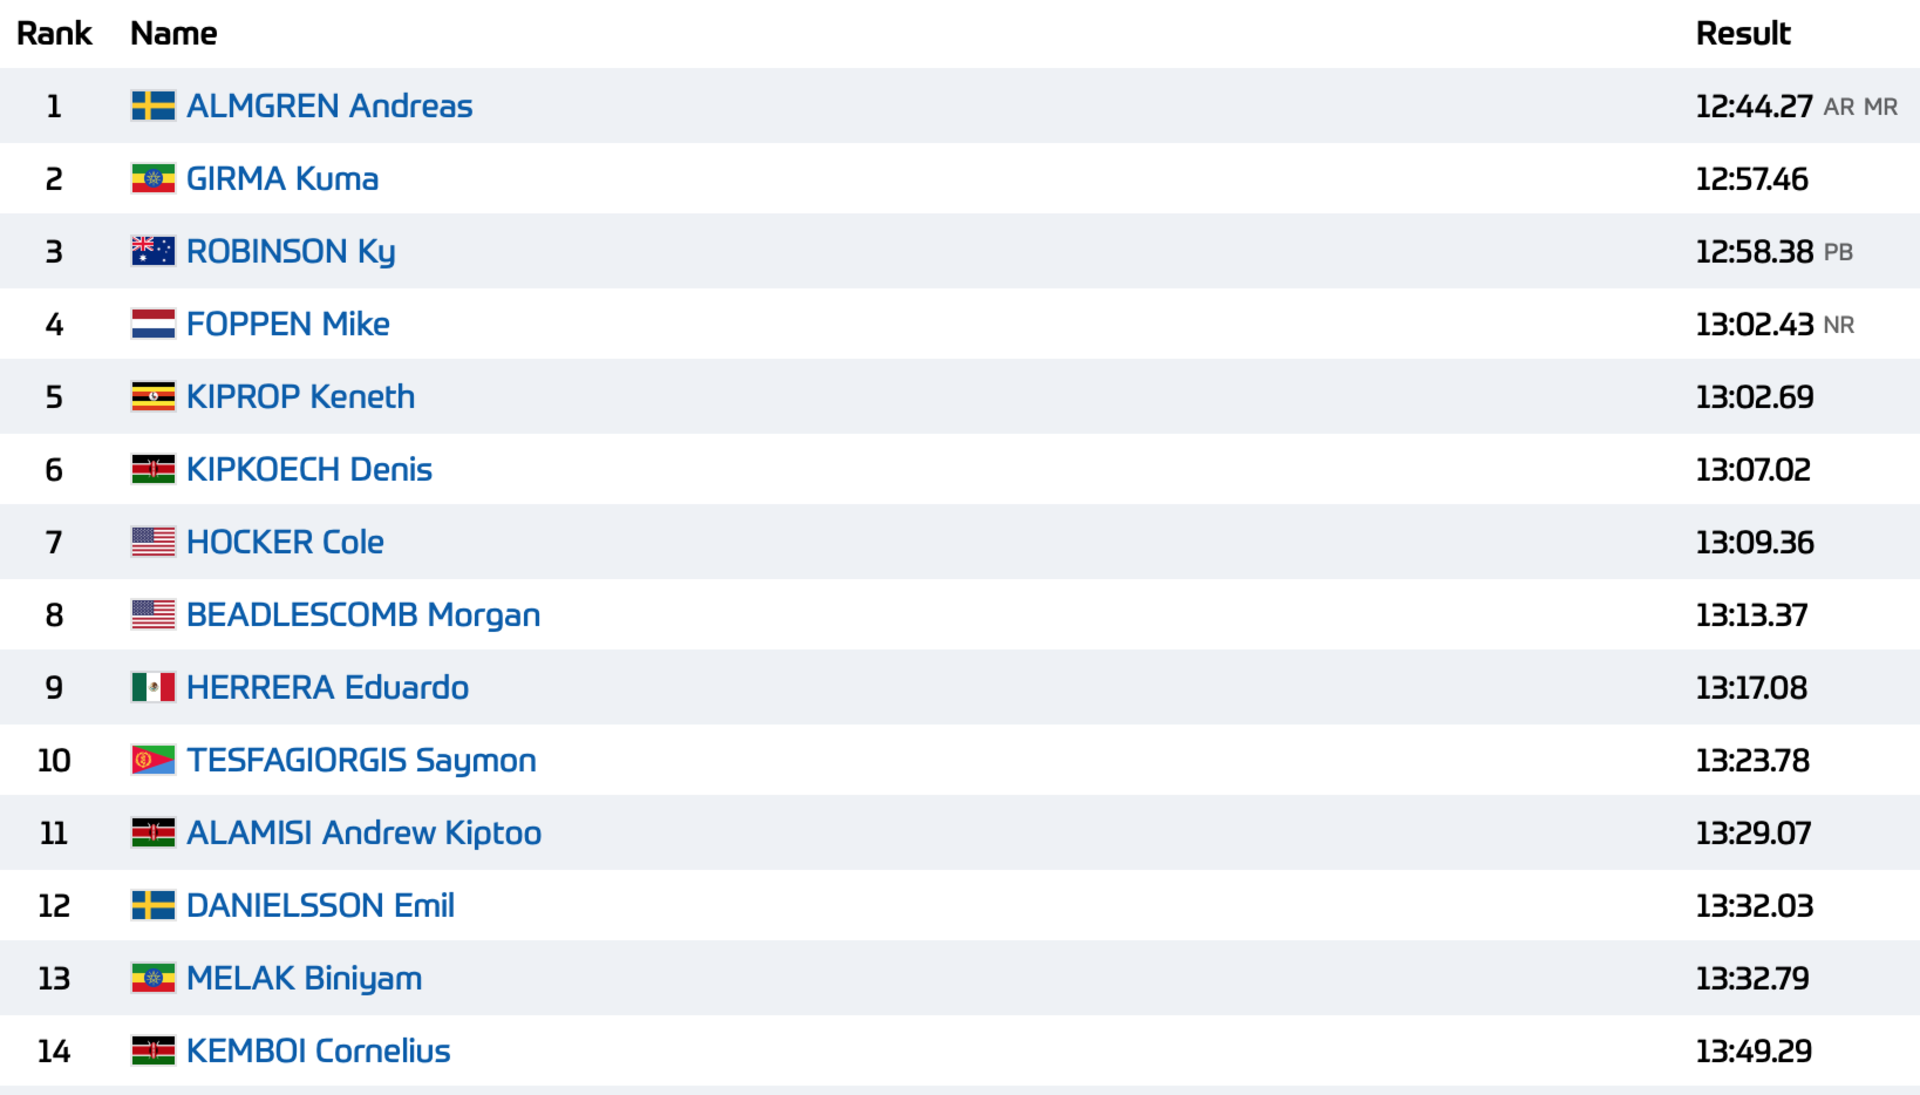This screenshot has height=1095, width=1920.
Task: Click the Ethiopian flag beside GIRMA Kuma
Action: pyautogui.click(x=153, y=179)
